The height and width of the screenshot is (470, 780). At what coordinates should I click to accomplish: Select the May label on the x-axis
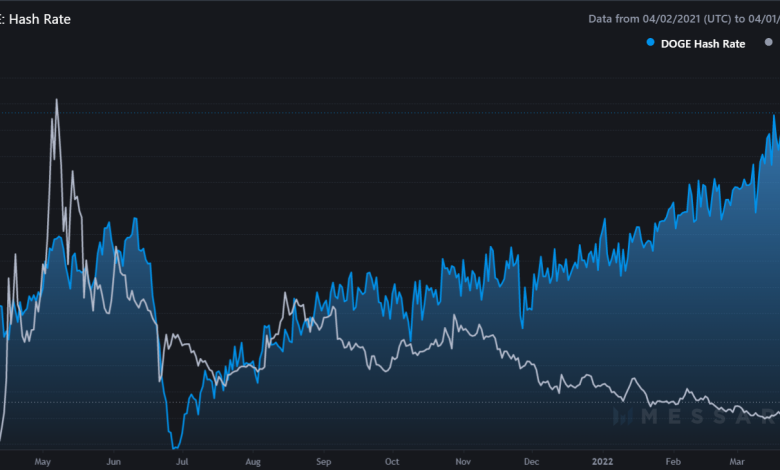tap(42, 462)
